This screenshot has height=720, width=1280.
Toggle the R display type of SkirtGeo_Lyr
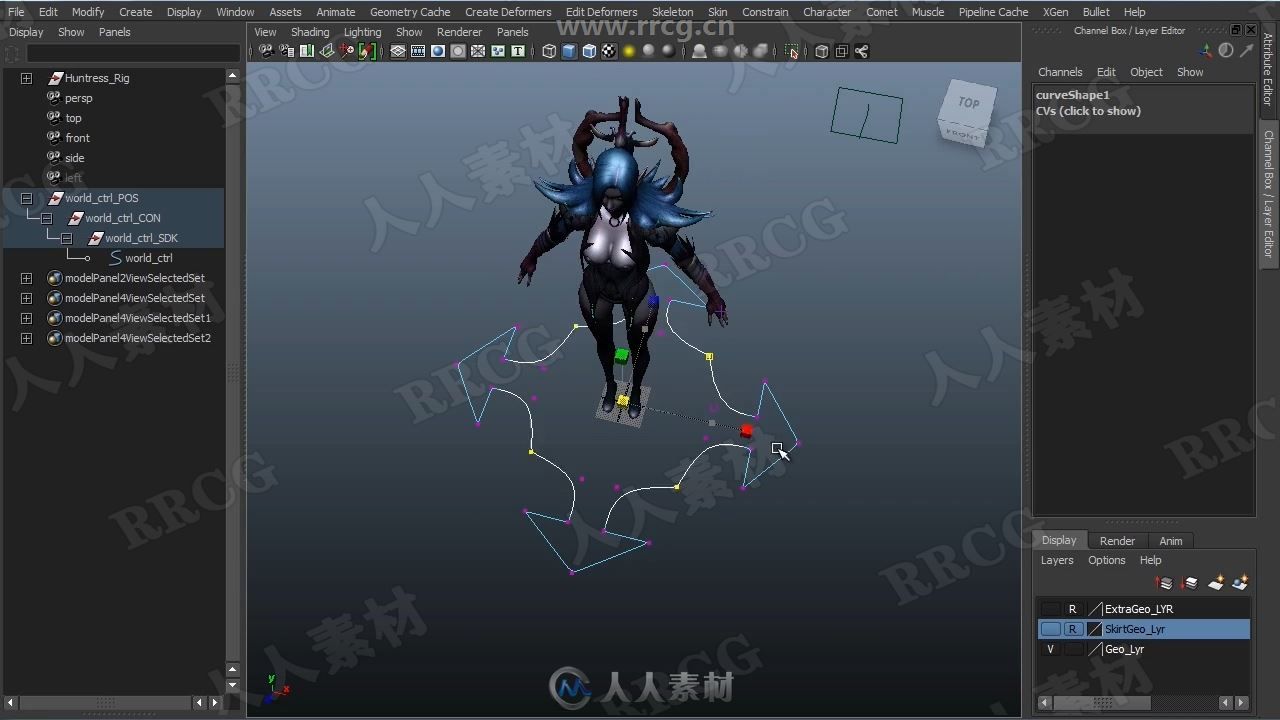coord(1073,629)
